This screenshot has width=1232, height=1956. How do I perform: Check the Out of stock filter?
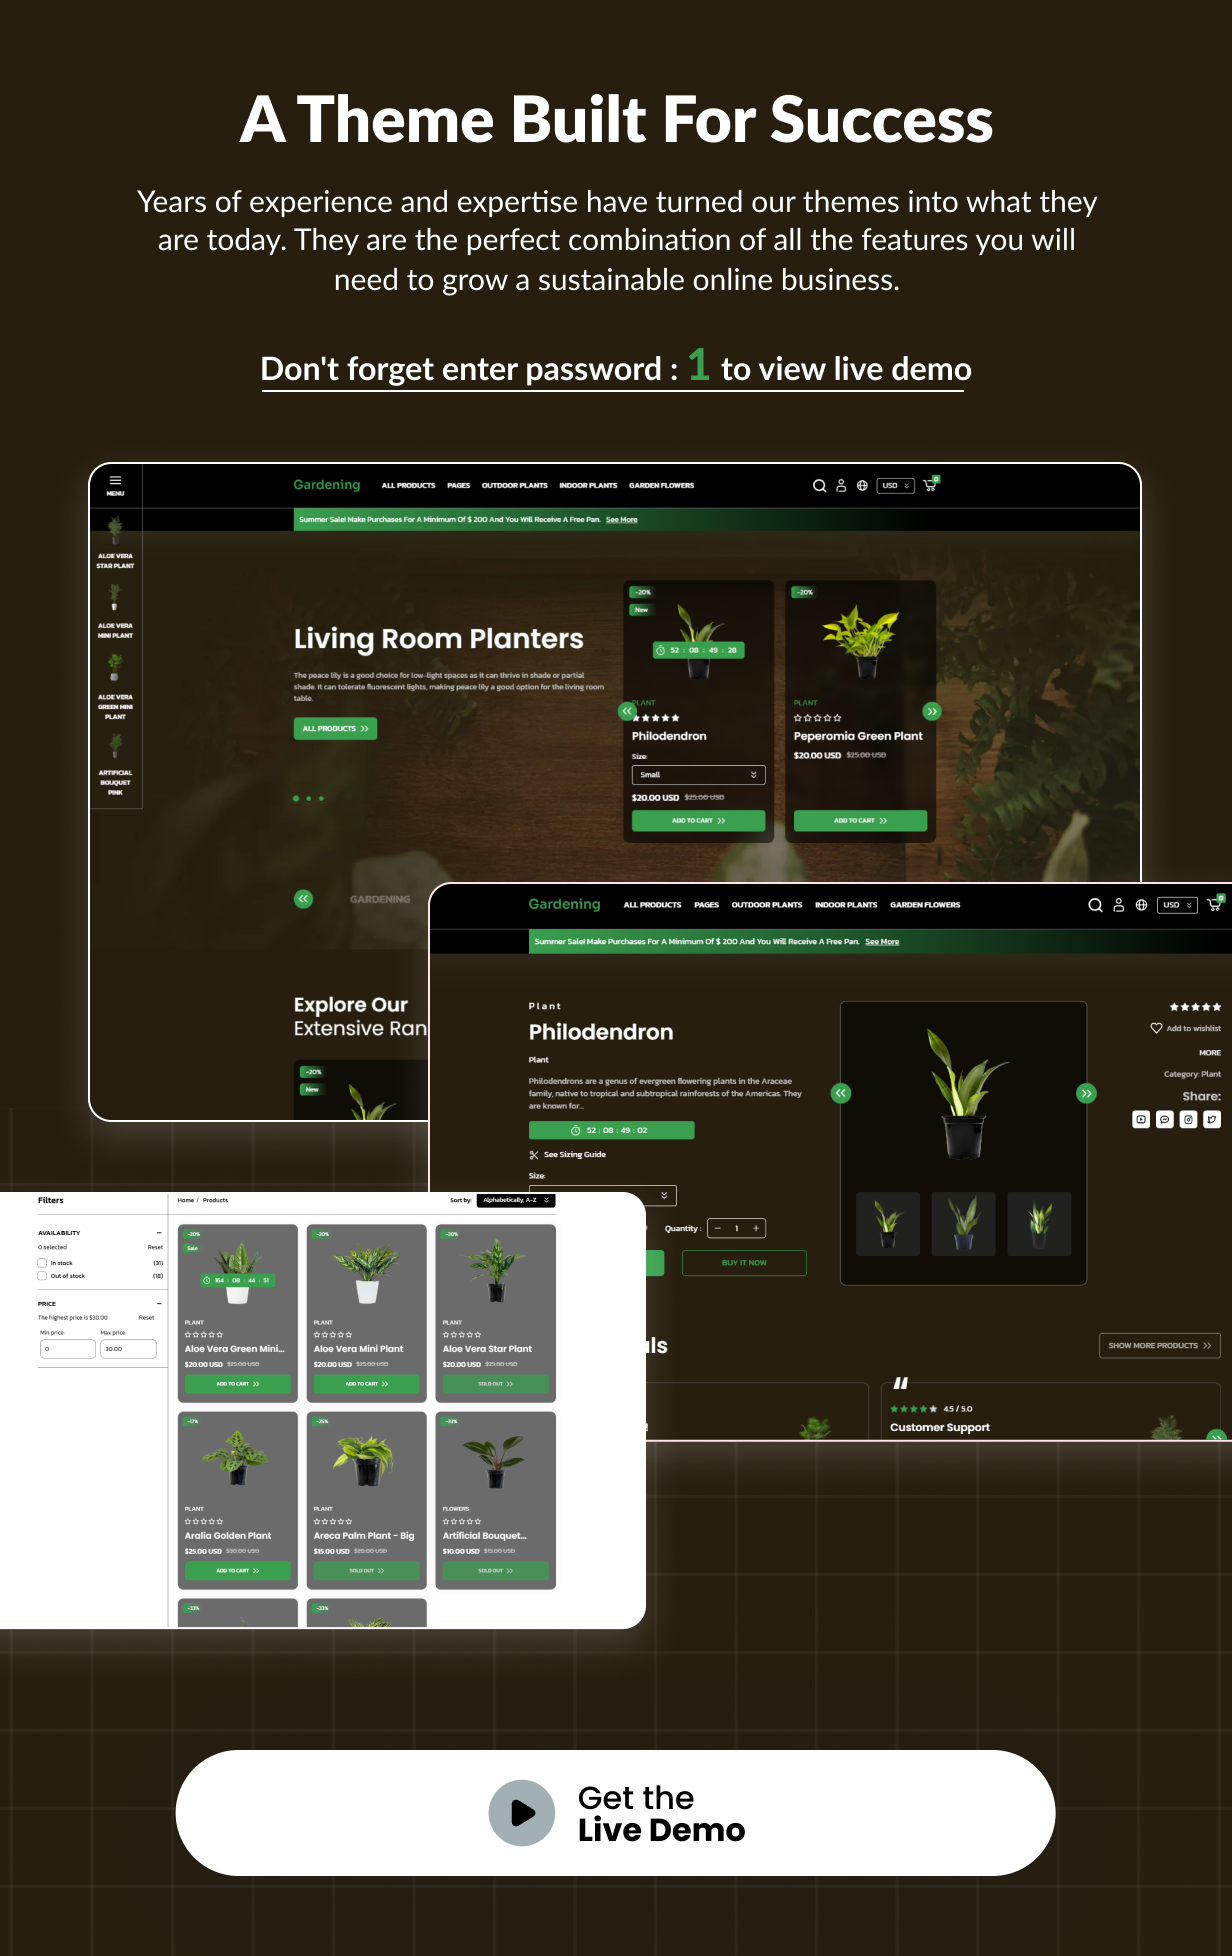coord(43,1276)
